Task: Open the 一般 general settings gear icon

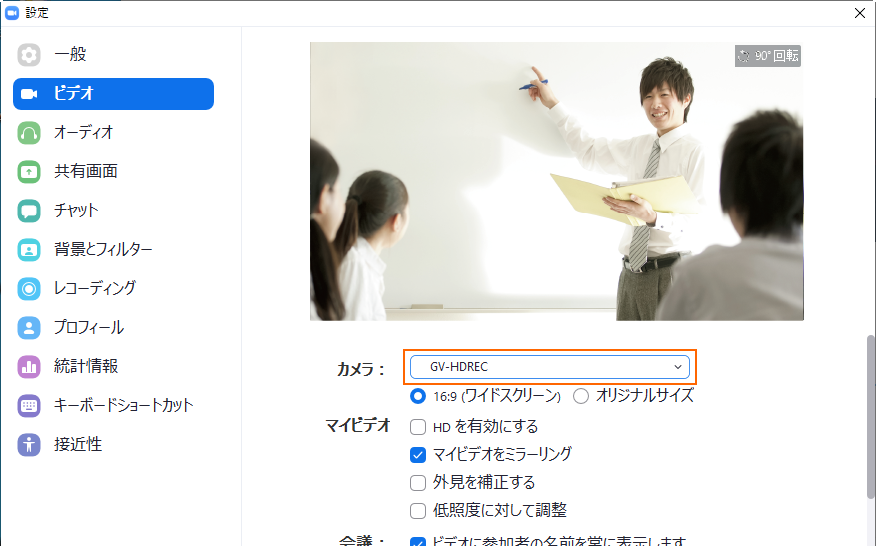Action: [x=28, y=55]
